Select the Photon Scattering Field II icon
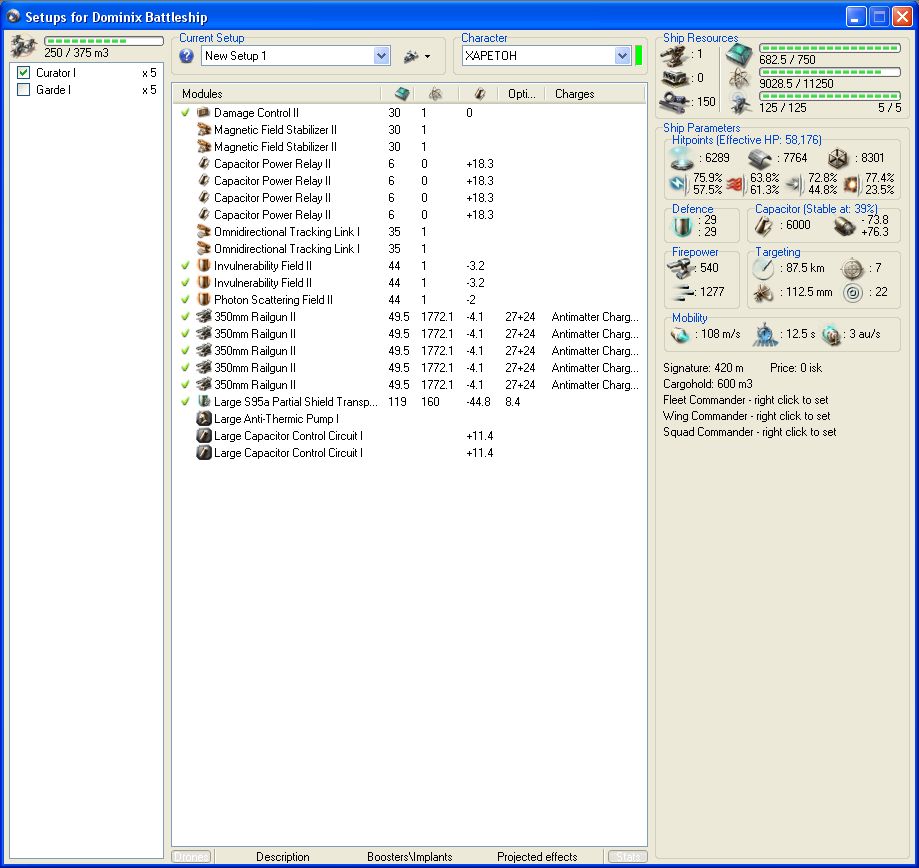Screen dimensions: 919x868 203,299
